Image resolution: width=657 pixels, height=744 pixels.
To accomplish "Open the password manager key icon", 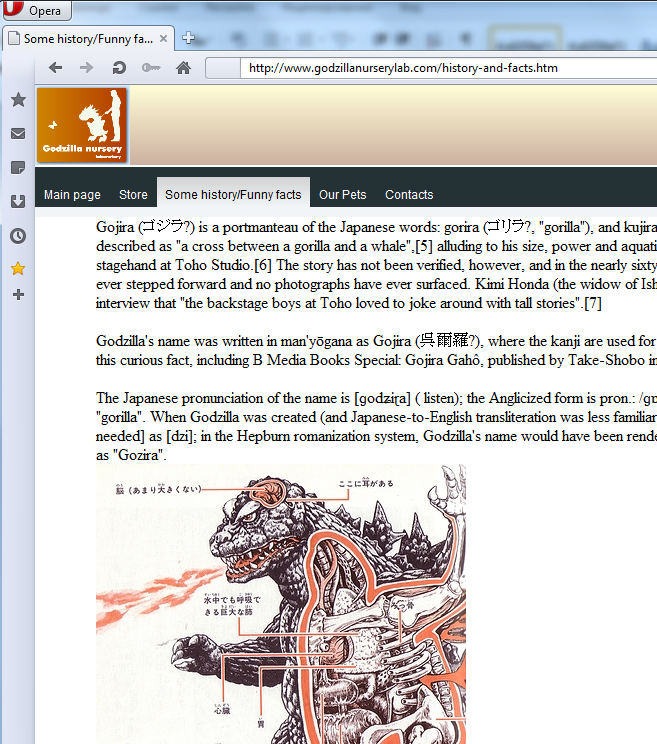I will pos(151,68).
